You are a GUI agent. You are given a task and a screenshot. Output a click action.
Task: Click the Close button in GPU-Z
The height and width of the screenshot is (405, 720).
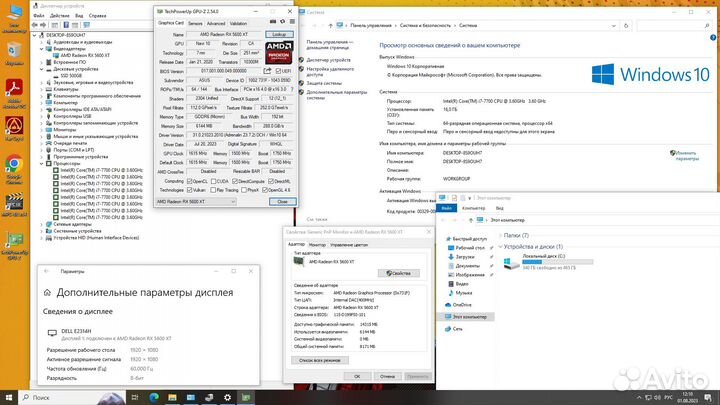[282, 202]
